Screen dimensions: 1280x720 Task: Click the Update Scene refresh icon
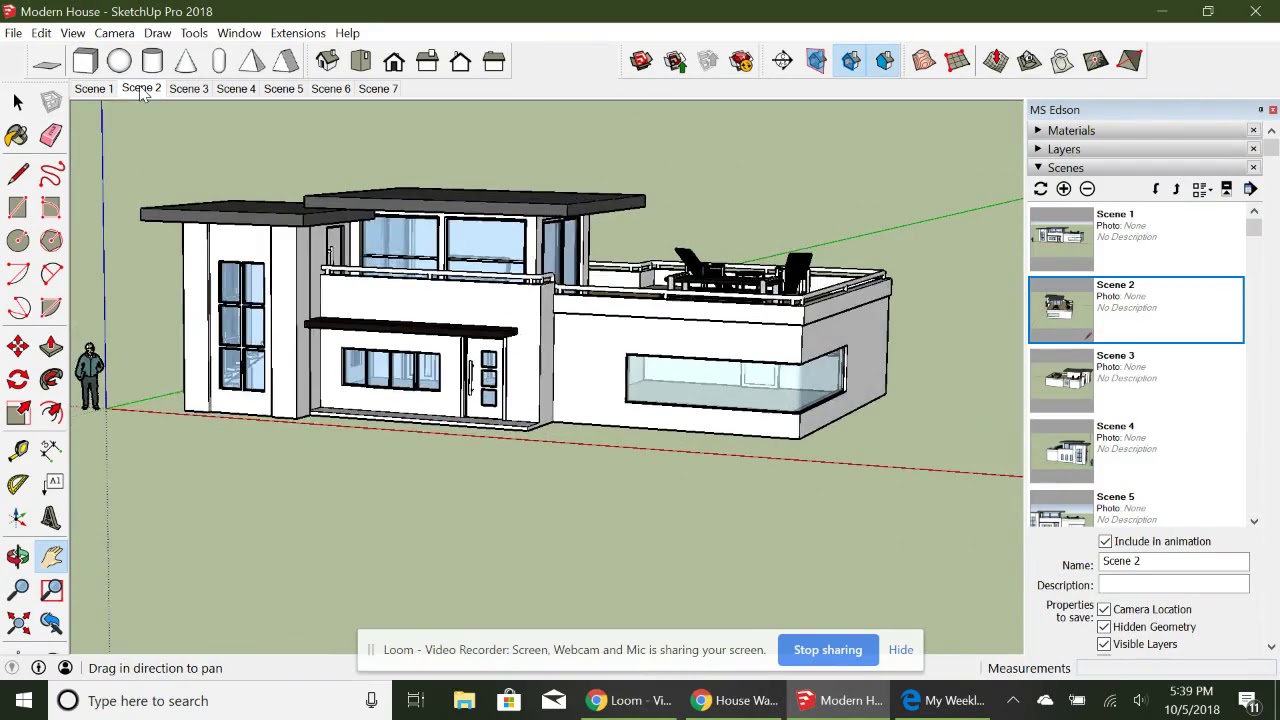1040,189
